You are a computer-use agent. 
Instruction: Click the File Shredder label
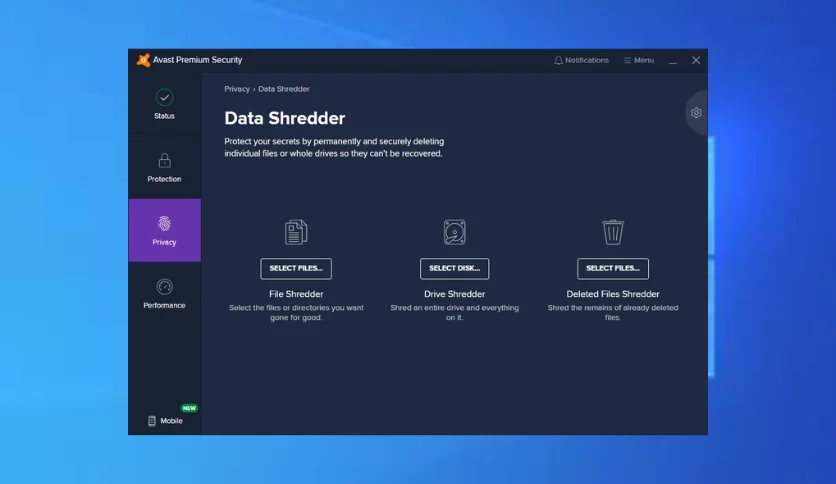pyautogui.click(x=296, y=294)
